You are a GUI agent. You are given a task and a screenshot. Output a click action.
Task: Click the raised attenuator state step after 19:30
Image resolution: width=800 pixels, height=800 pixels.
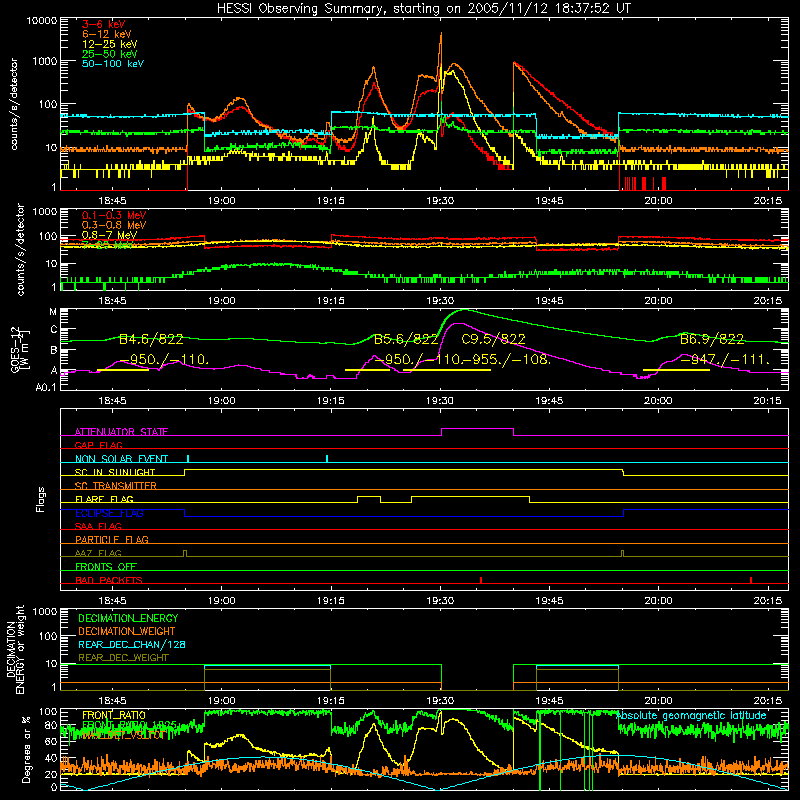point(477,429)
